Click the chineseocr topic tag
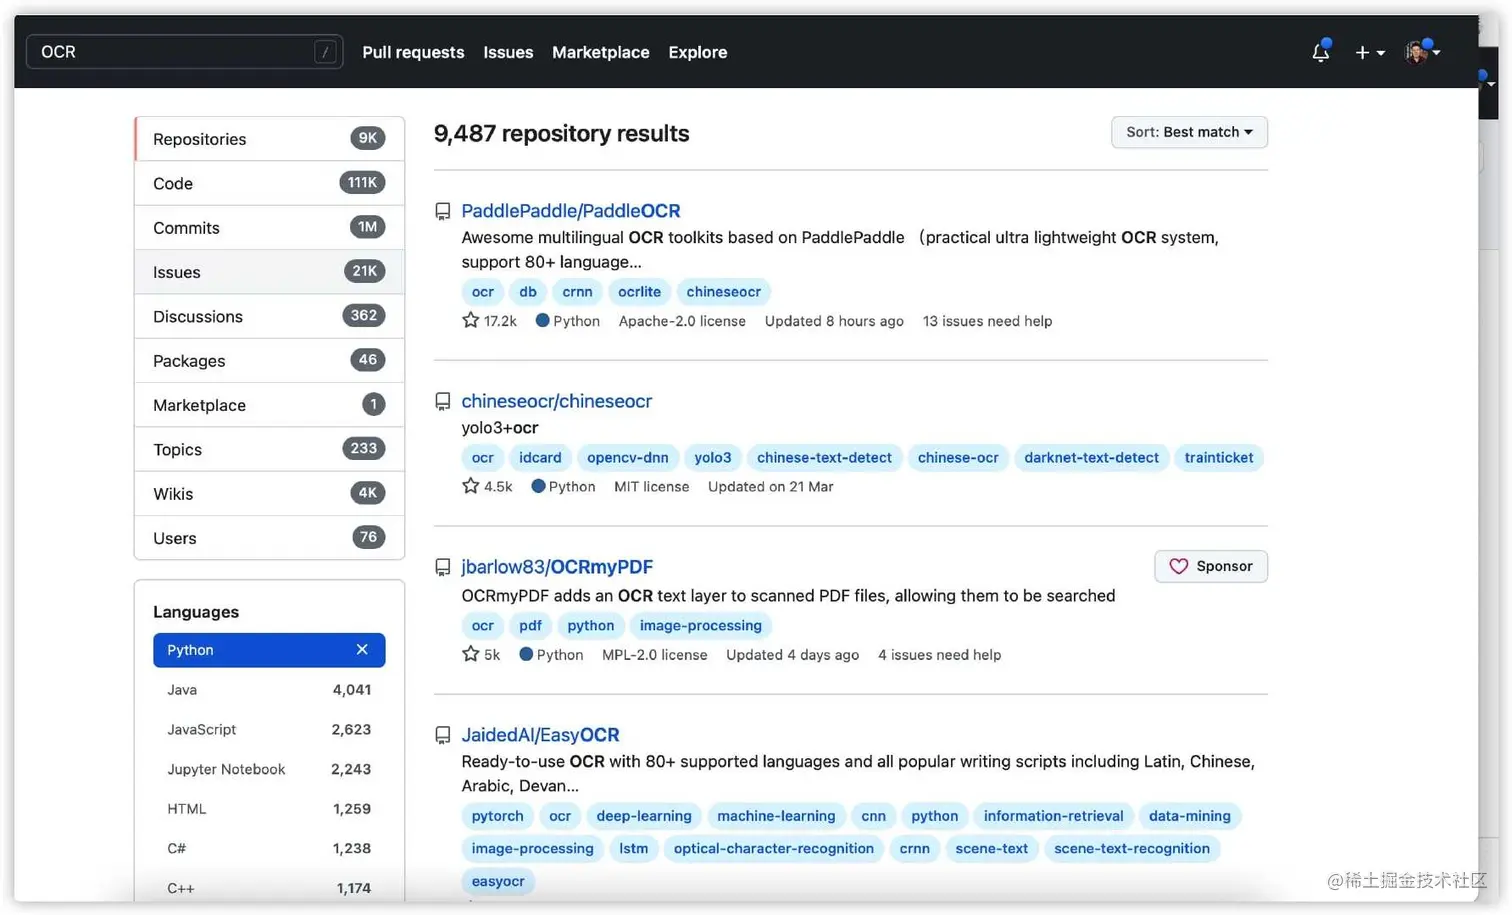The height and width of the screenshot is (915, 1512). [x=723, y=292]
